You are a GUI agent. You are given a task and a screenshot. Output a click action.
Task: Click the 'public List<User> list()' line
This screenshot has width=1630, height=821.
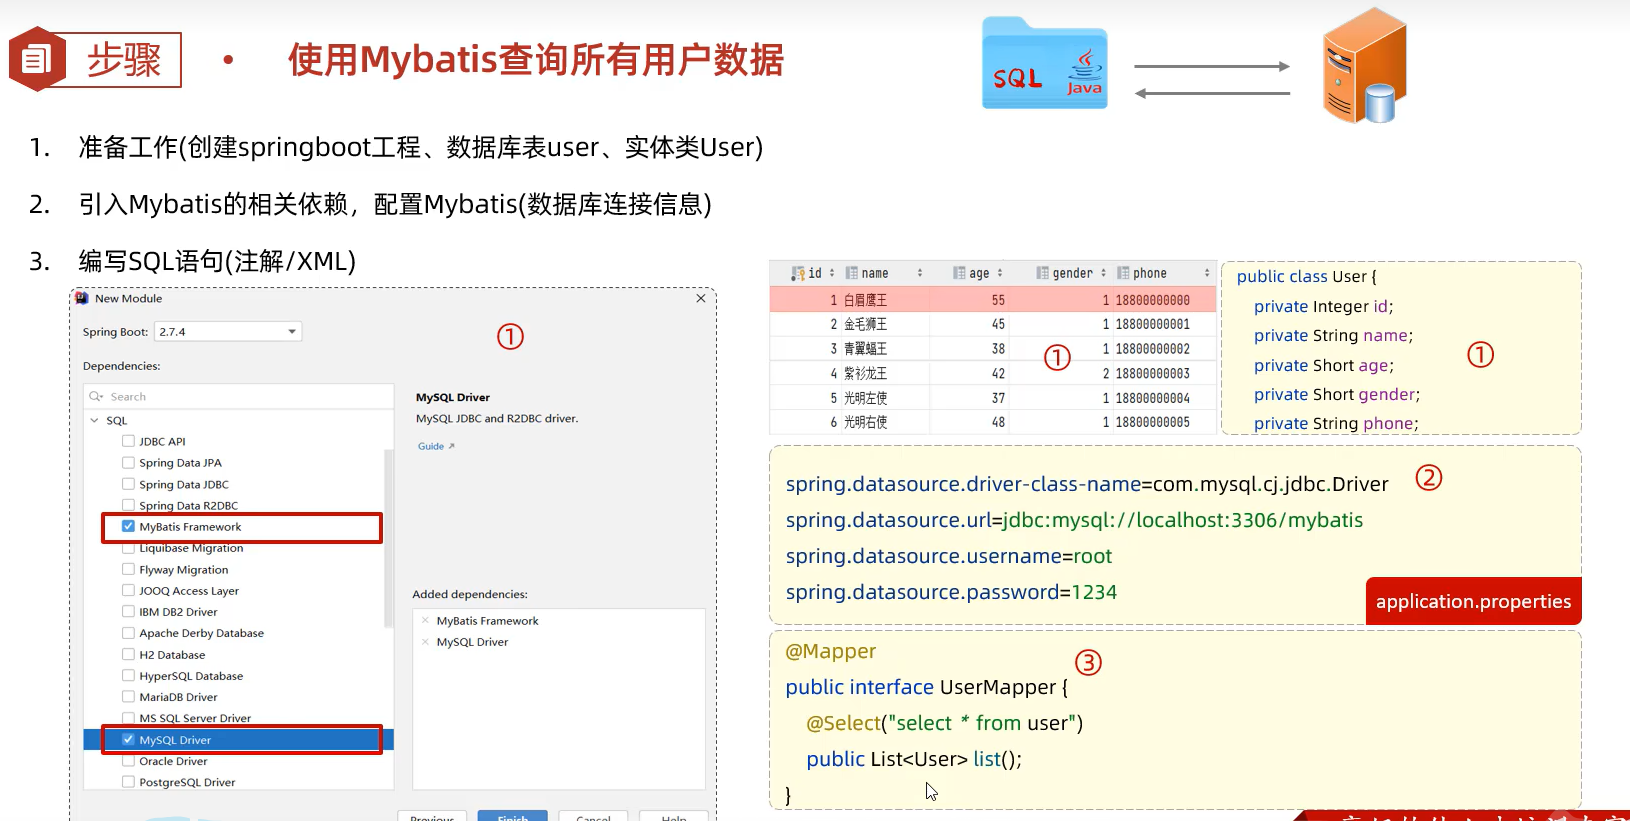(914, 759)
